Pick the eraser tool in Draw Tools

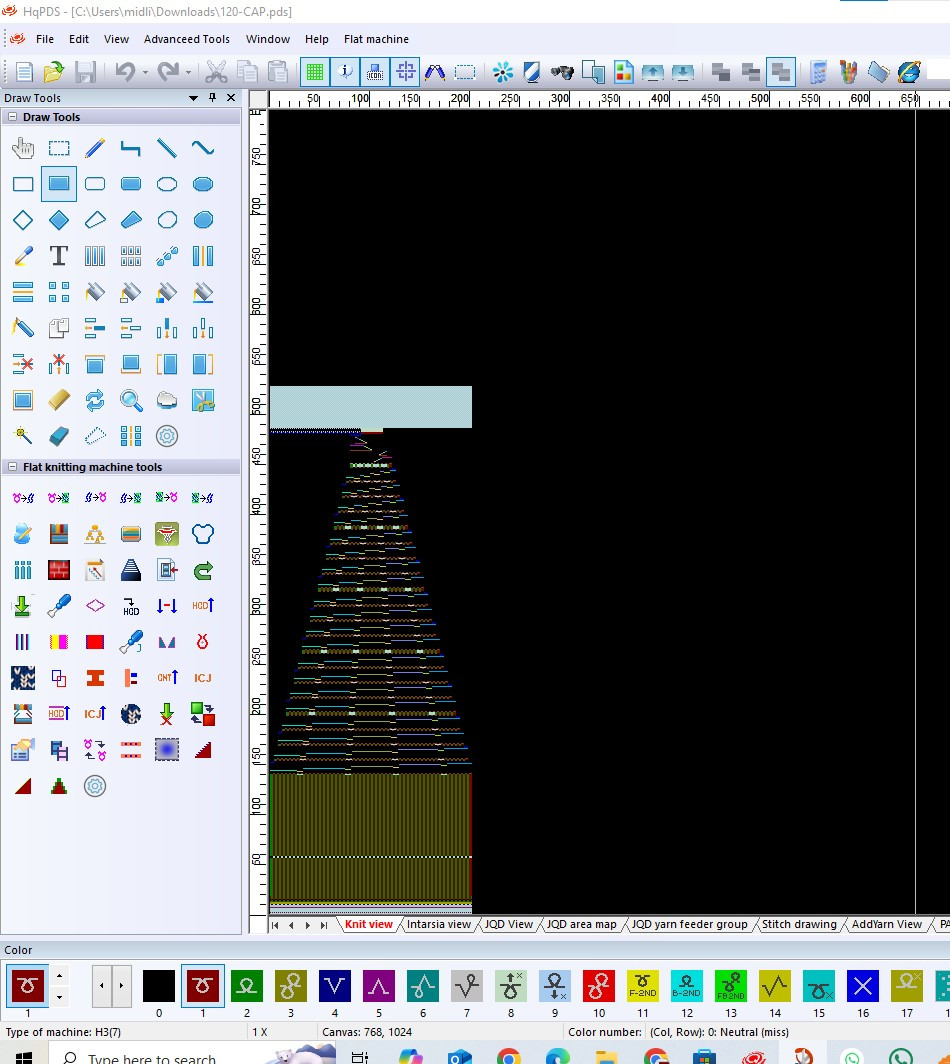(x=59, y=436)
